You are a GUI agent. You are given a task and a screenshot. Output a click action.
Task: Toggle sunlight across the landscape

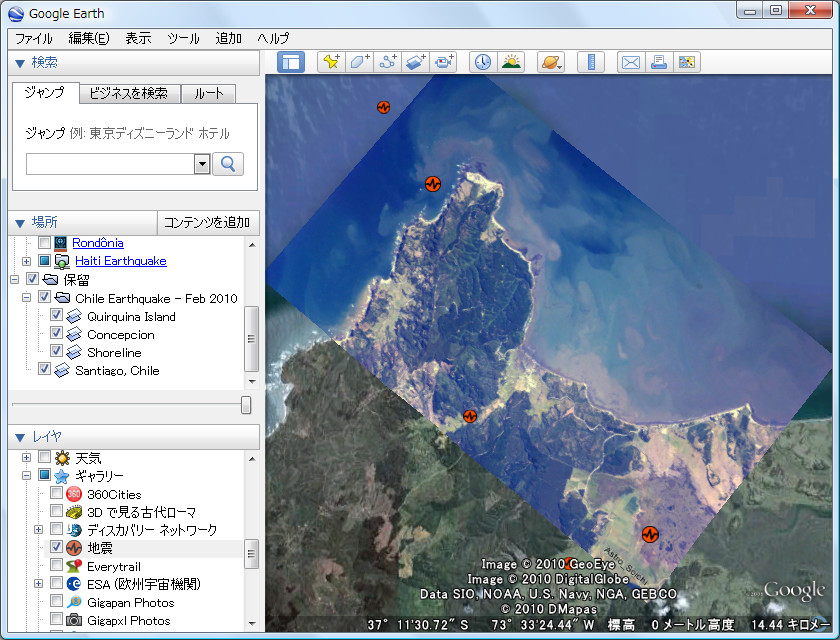[511, 62]
